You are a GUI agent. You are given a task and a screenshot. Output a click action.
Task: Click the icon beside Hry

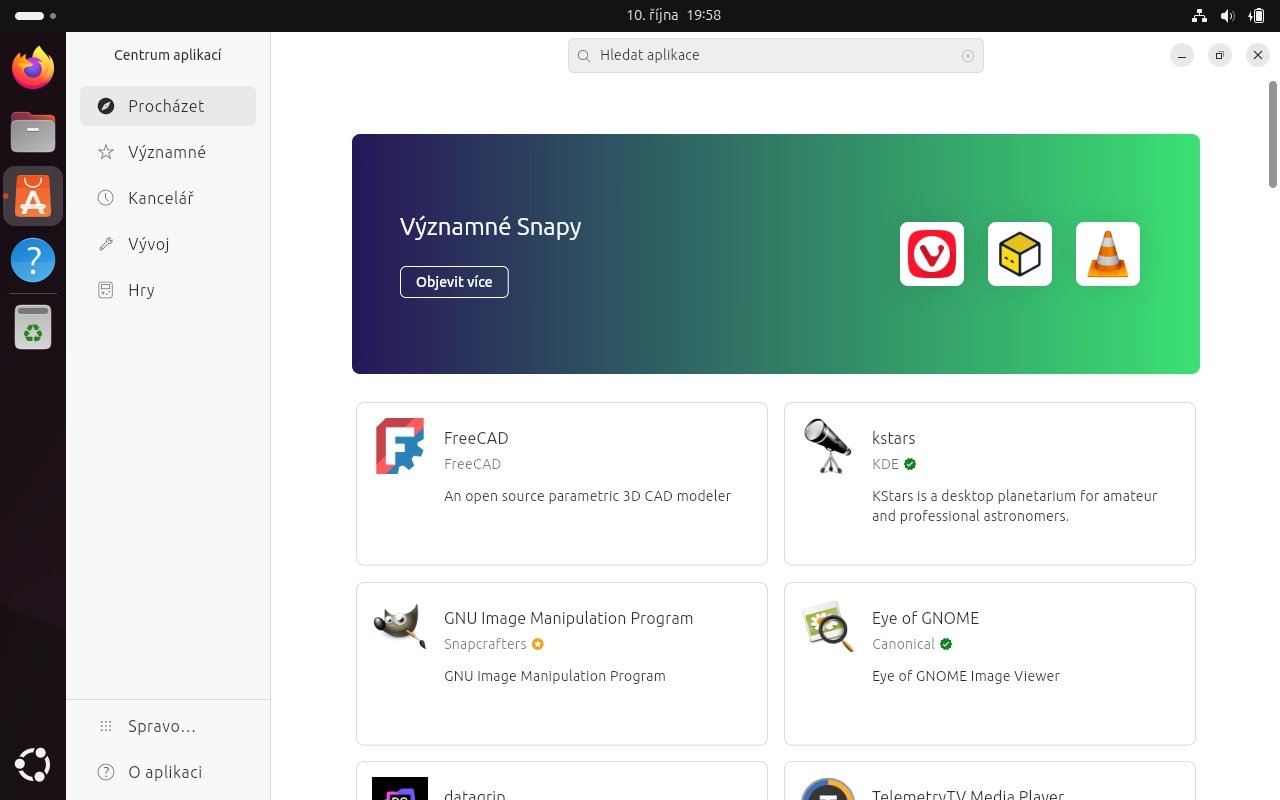[x=106, y=290]
